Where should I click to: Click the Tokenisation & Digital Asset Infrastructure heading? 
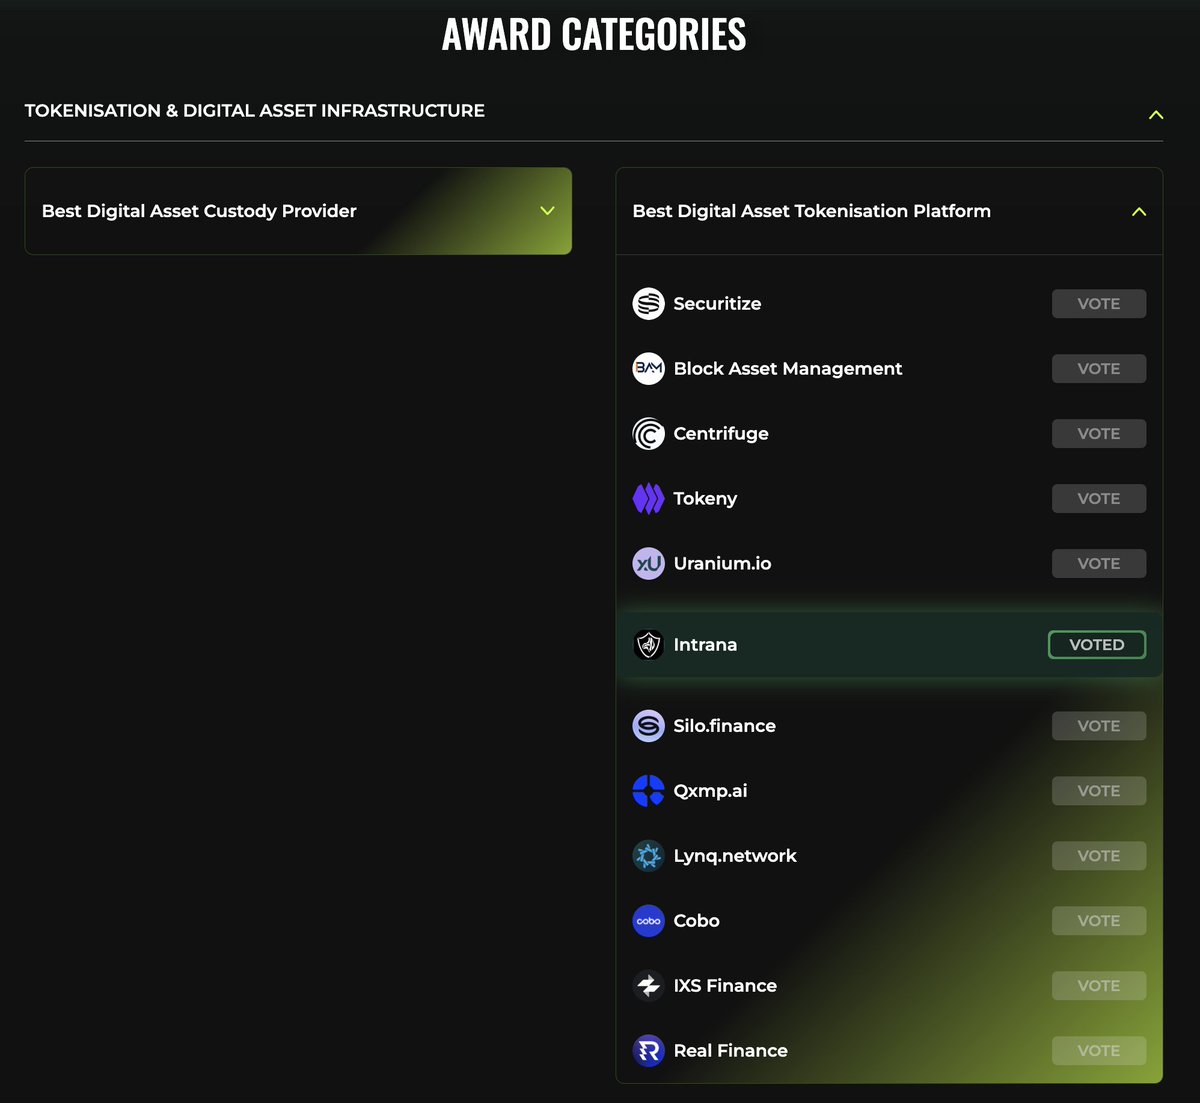(255, 111)
